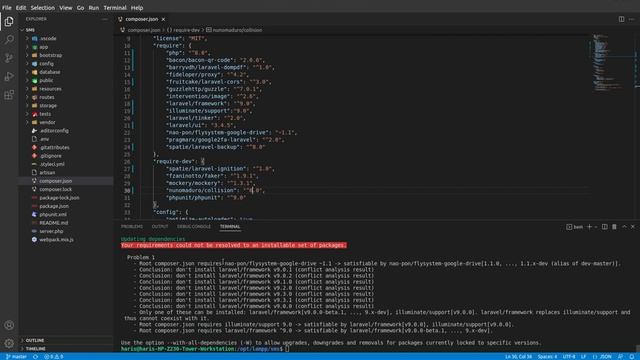Switch to the PROBLEMS panel tab
This screenshot has width=640, height=360.
point(132,227)
